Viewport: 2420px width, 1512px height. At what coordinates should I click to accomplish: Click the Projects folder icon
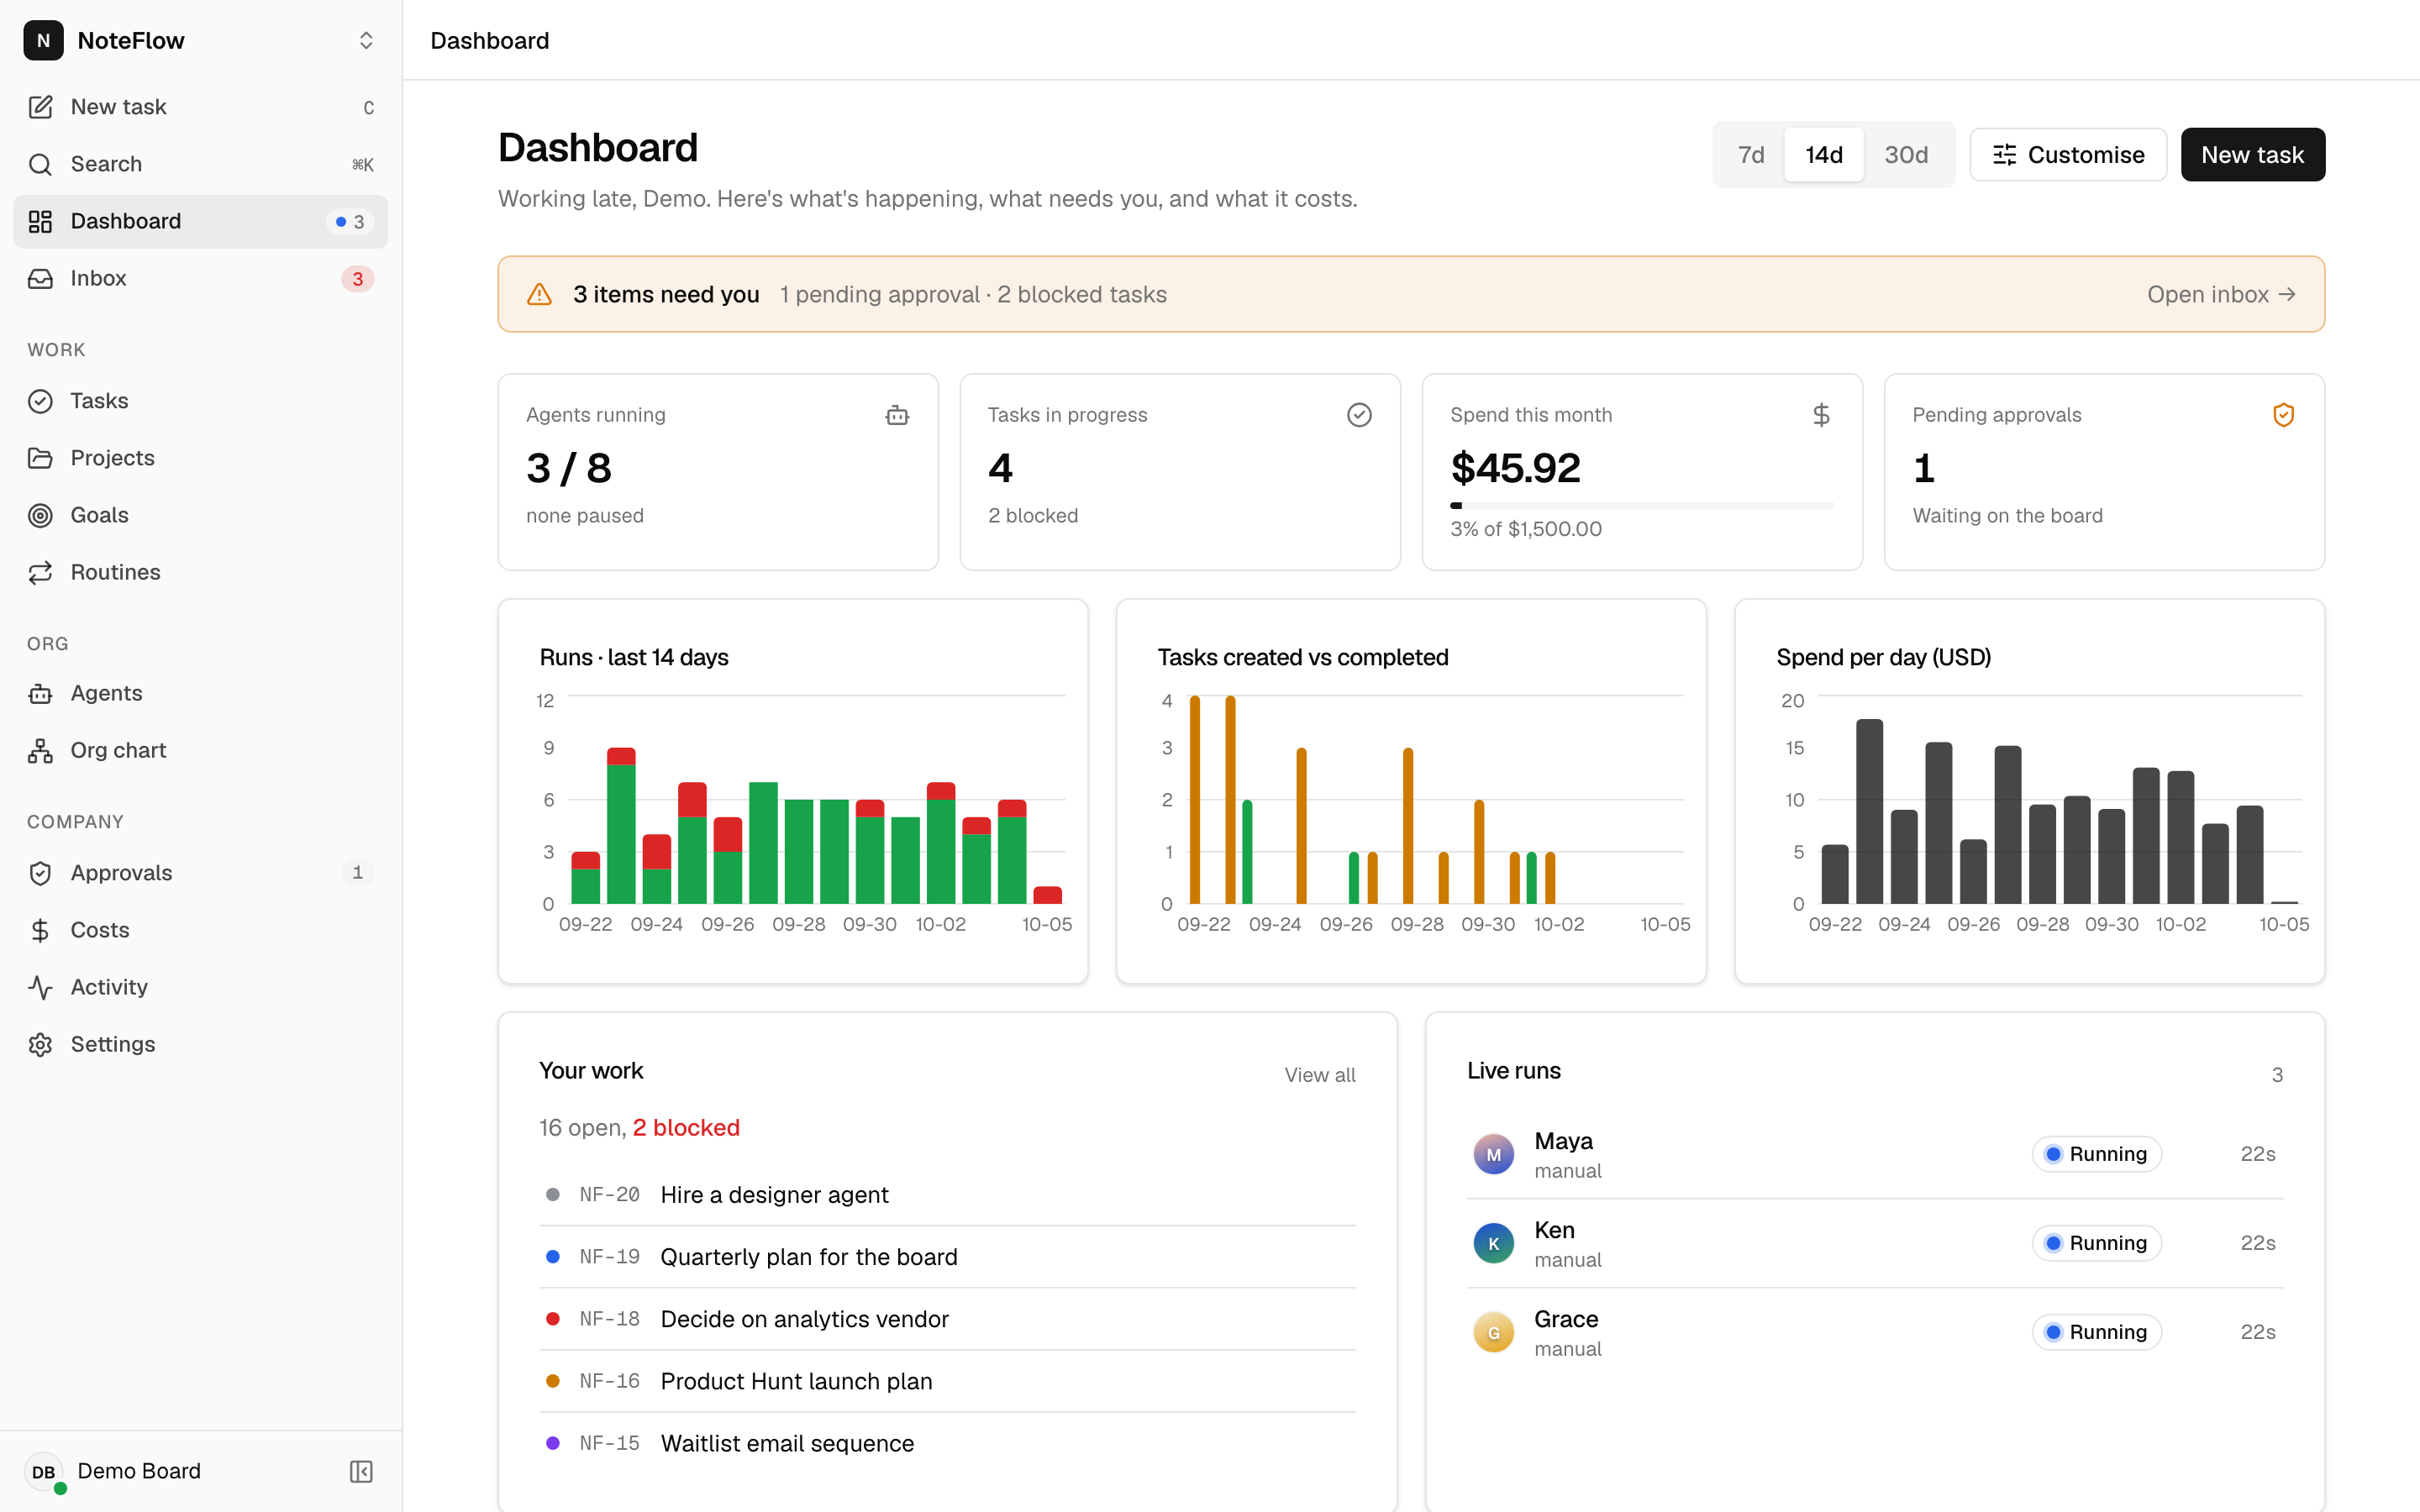click(x=40, y=458)
